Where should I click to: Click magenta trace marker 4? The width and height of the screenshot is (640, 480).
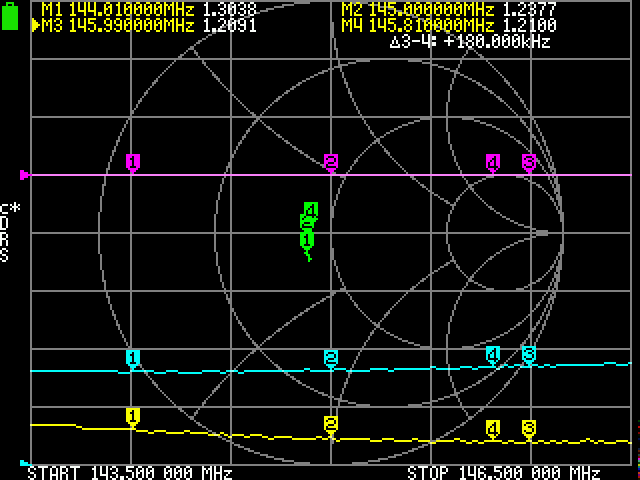[492, 162]
